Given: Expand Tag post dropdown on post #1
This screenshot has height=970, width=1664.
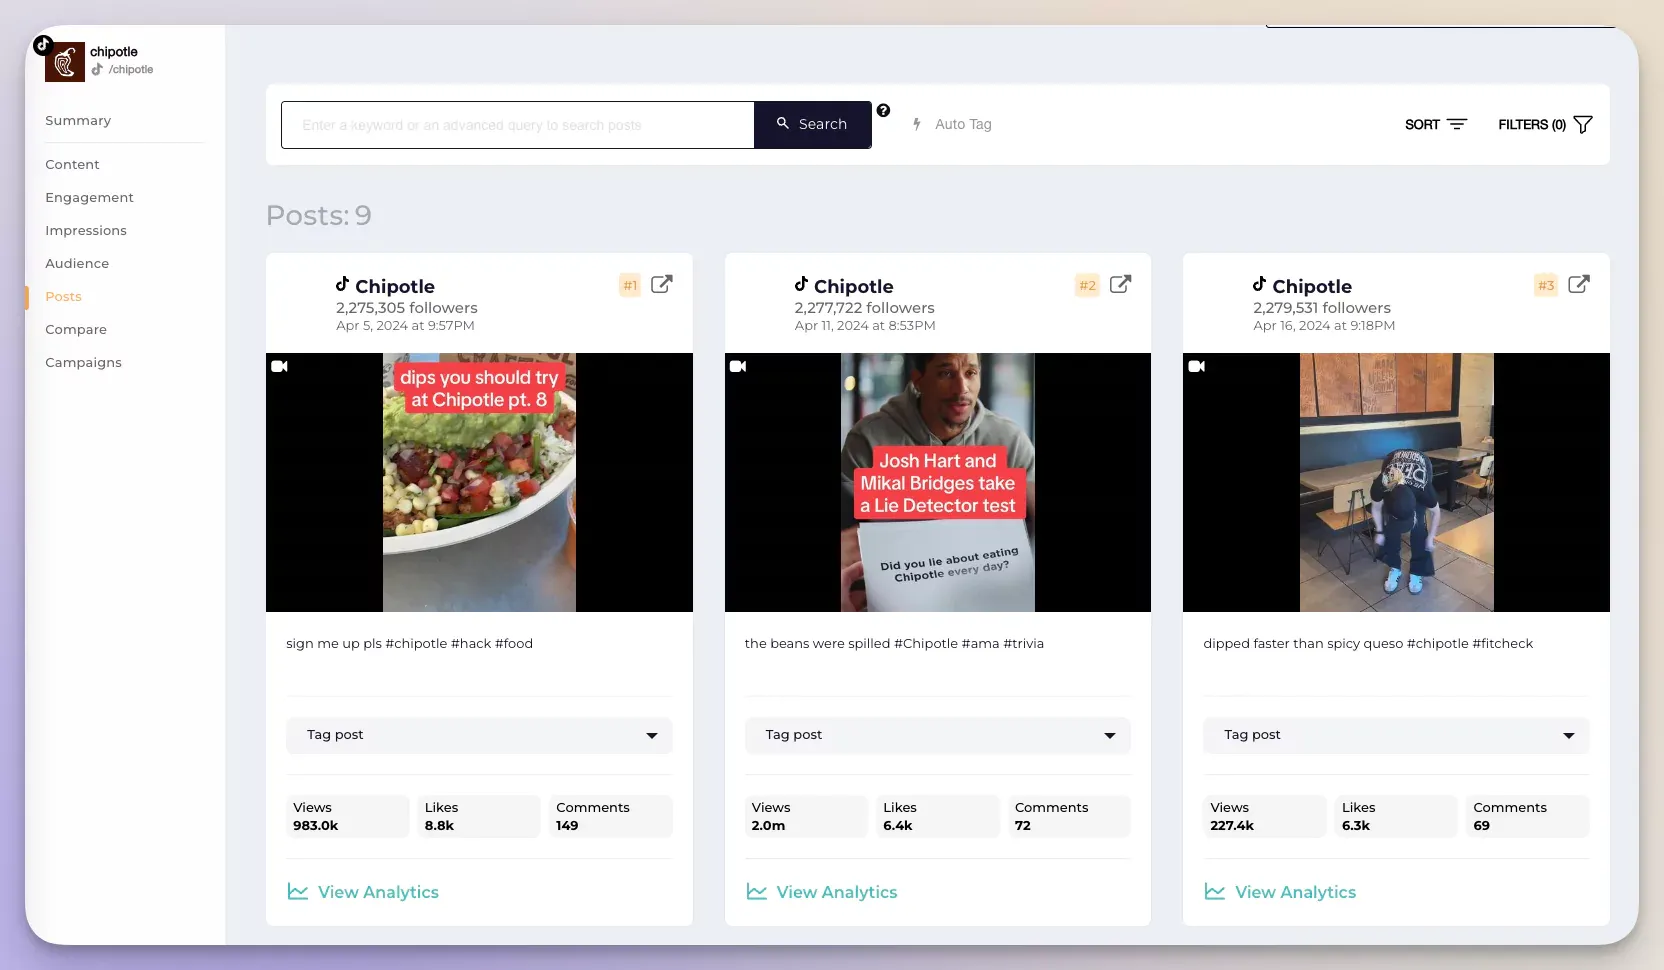Looking at the screenshot, I should coord(479,735).
